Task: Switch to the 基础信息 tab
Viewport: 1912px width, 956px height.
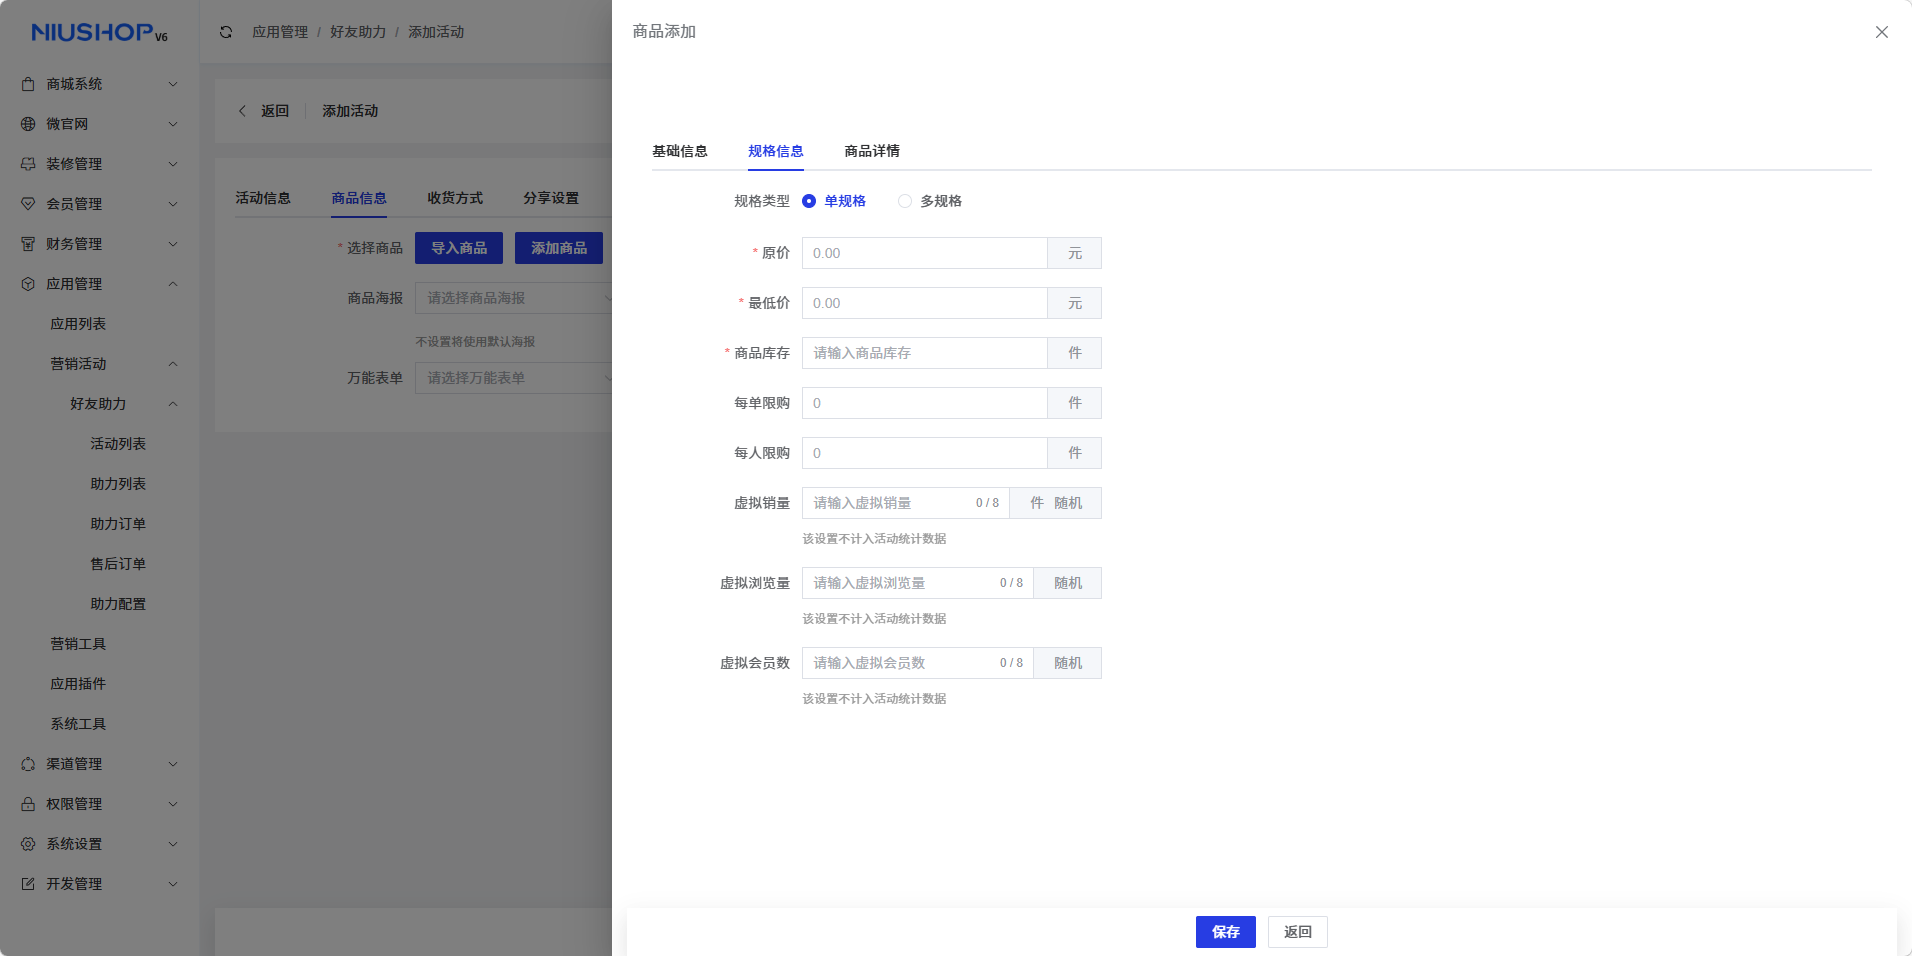Action: pos(680,151)
